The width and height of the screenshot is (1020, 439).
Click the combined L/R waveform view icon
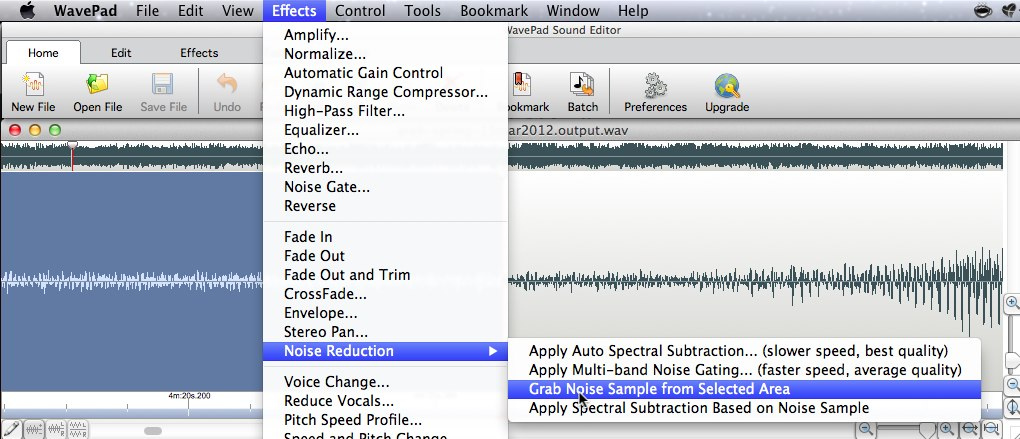(56, 429)
